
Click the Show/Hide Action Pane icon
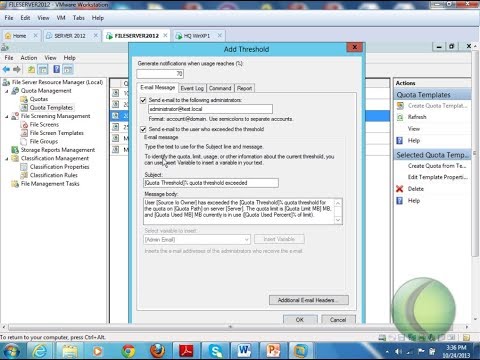(68, 69)
